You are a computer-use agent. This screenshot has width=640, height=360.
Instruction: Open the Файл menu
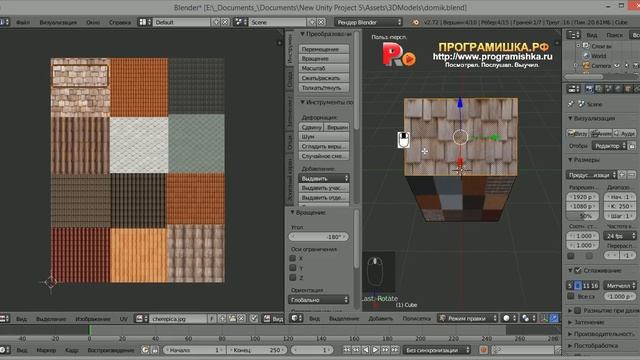pos(23,22)
